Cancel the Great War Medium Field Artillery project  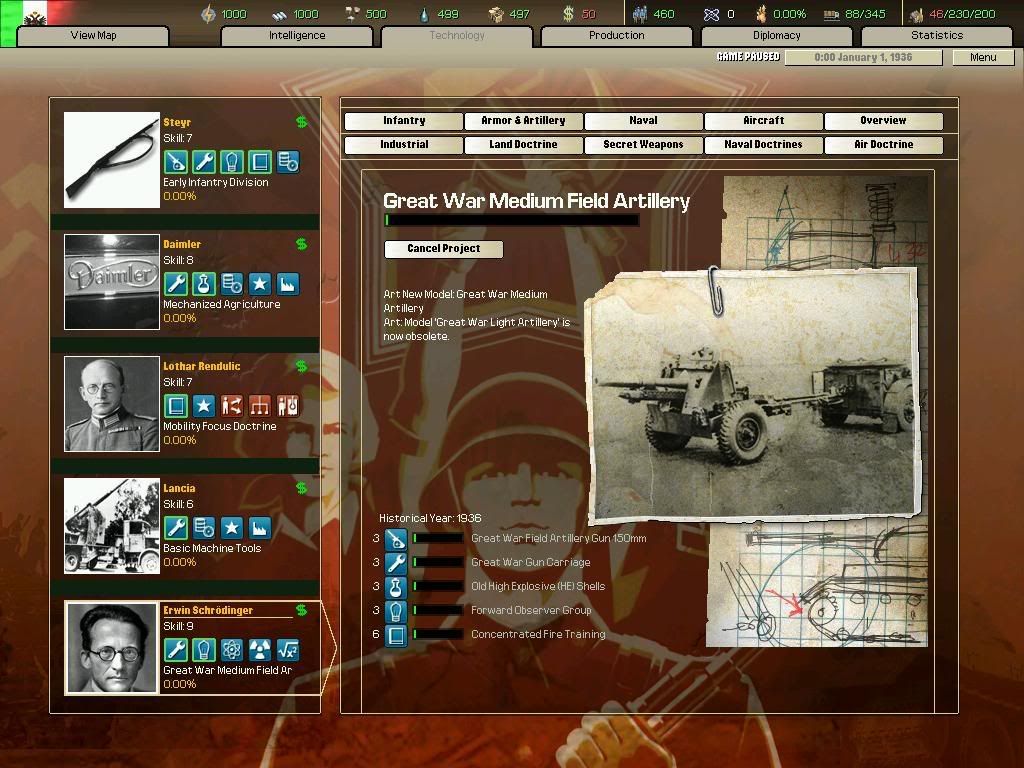click(443, 249)
